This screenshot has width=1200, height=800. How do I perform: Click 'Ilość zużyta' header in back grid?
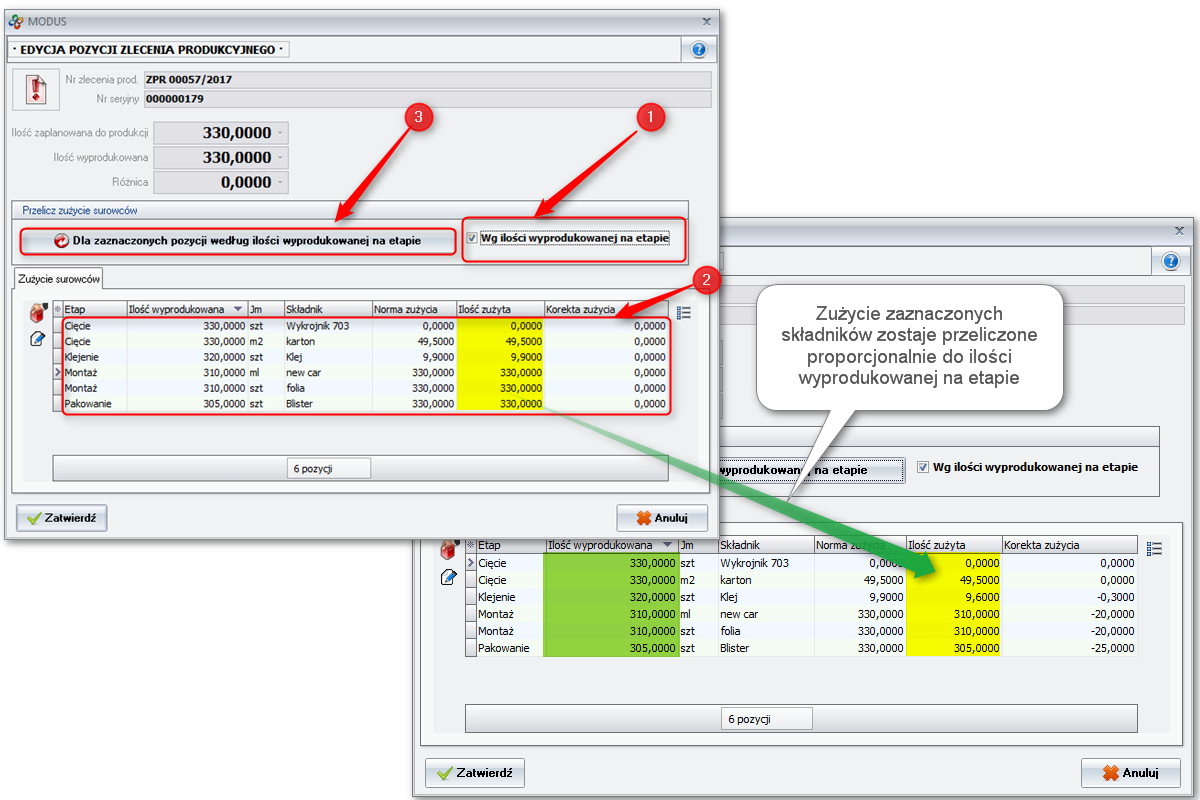[953, 545]
